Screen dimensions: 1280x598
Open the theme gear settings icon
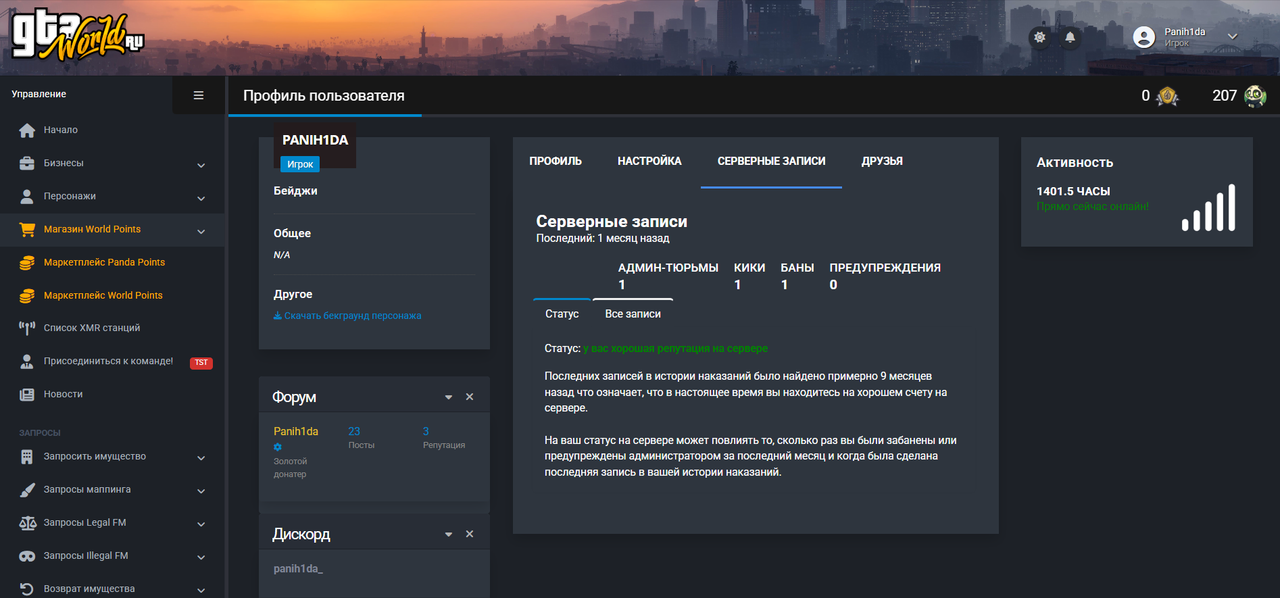pos(1040,37)
